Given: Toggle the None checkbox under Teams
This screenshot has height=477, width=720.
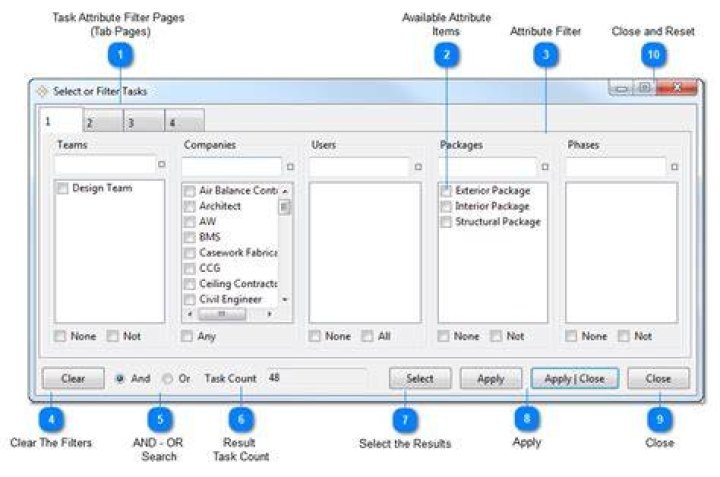Looking at the screenshot, I should (60, 336).
